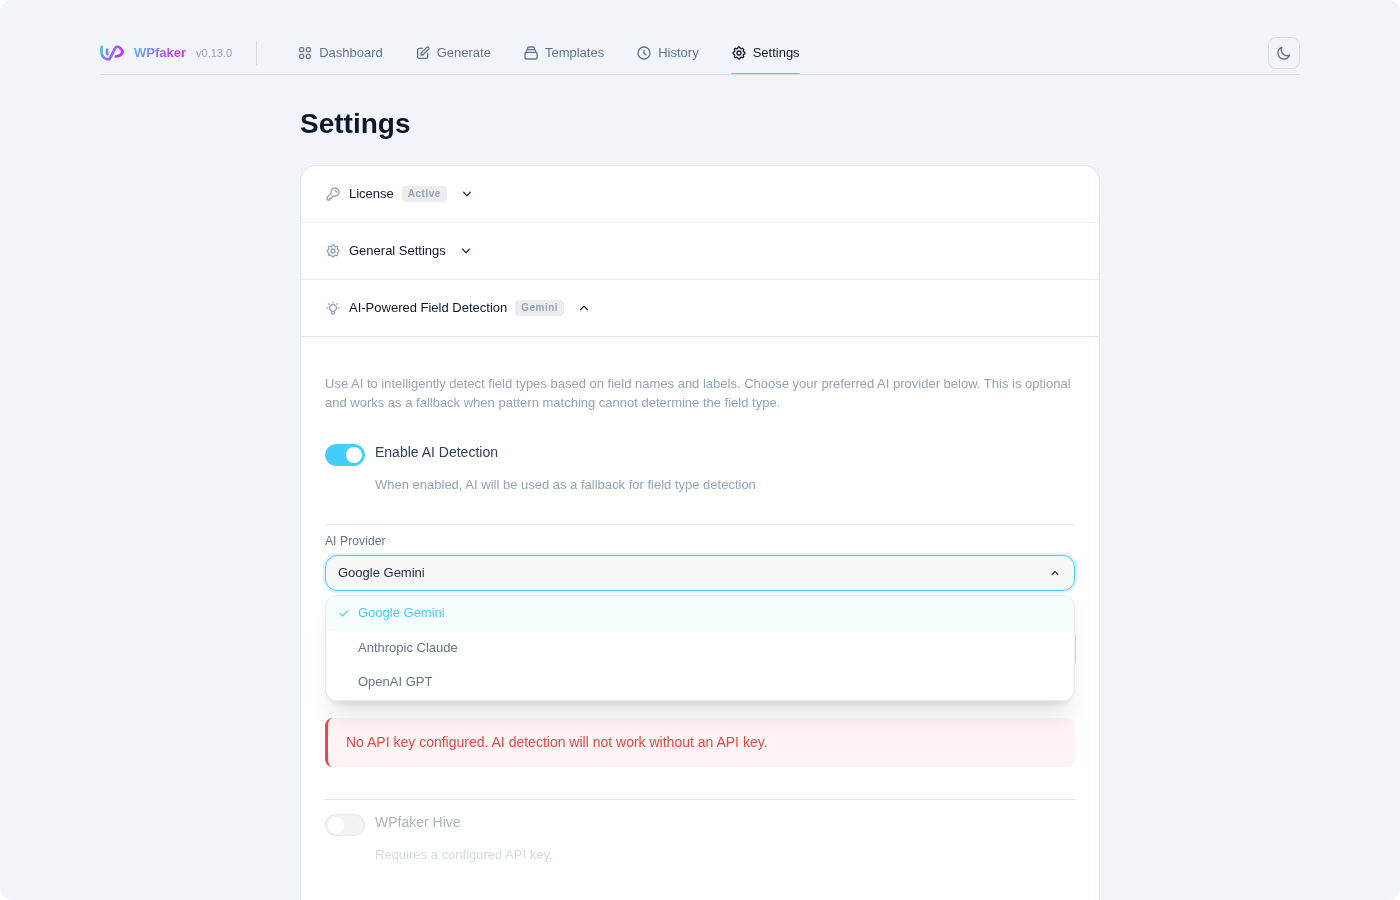Click the General Settings gear icon
Image resolution: width=1400 pixels, height=900 pixels.
[333, 251]
